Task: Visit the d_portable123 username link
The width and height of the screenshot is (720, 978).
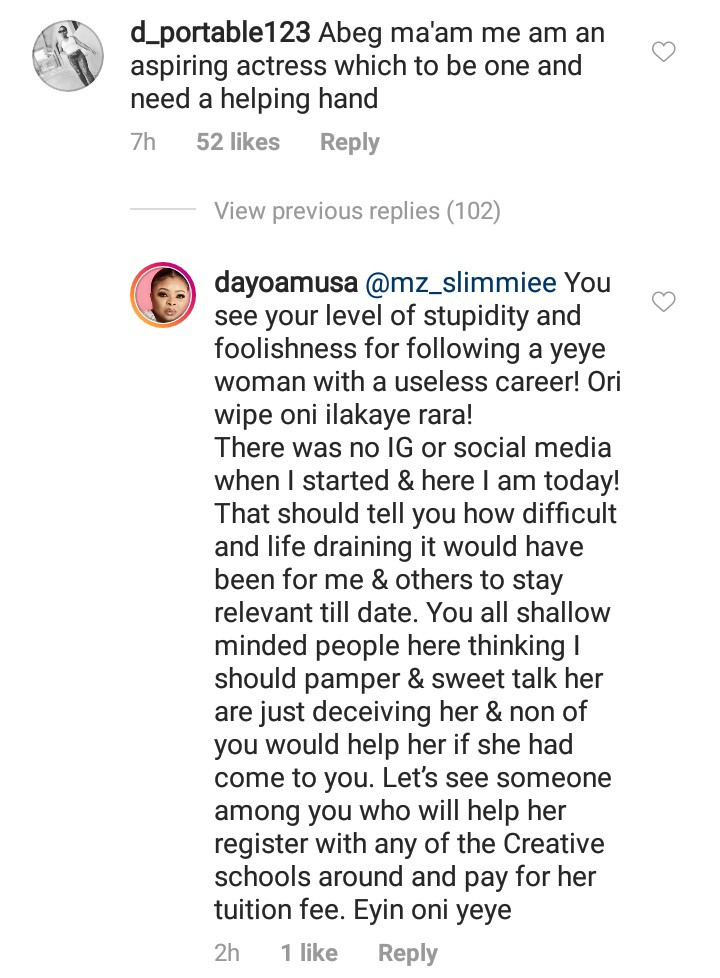Action: 220,32
